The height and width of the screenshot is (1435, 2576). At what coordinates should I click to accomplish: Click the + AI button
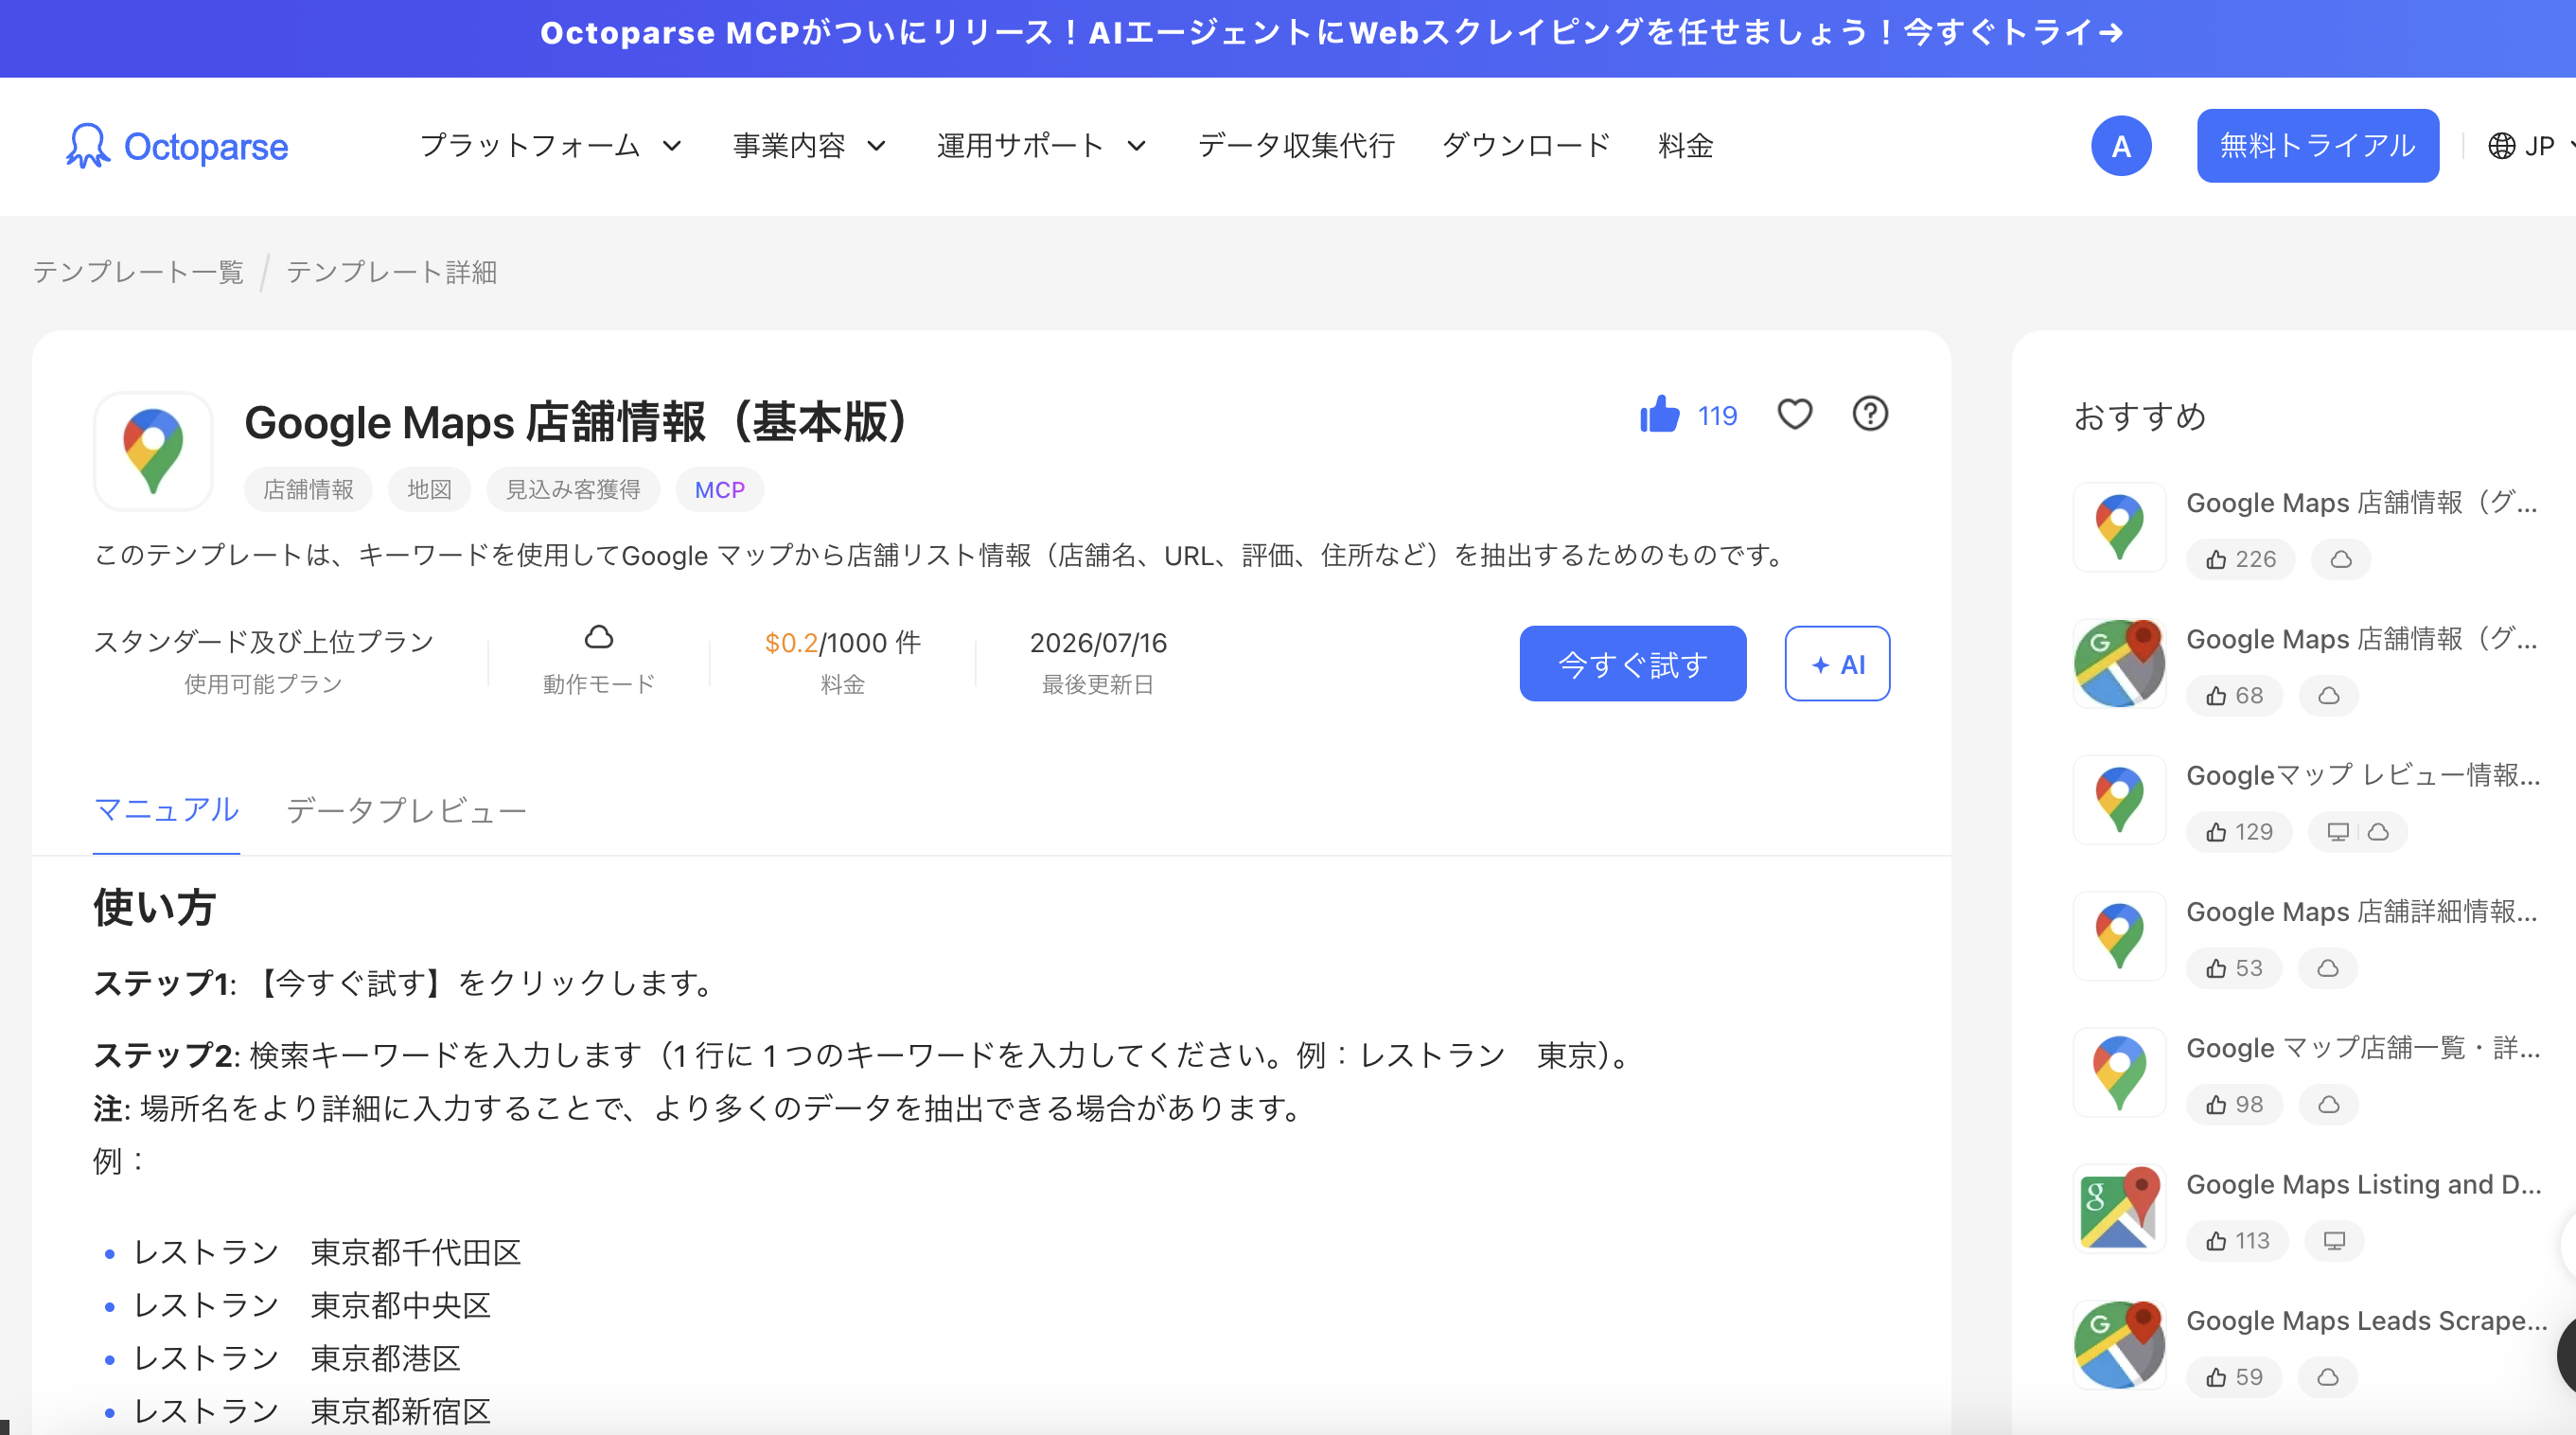coord(1838,664)
